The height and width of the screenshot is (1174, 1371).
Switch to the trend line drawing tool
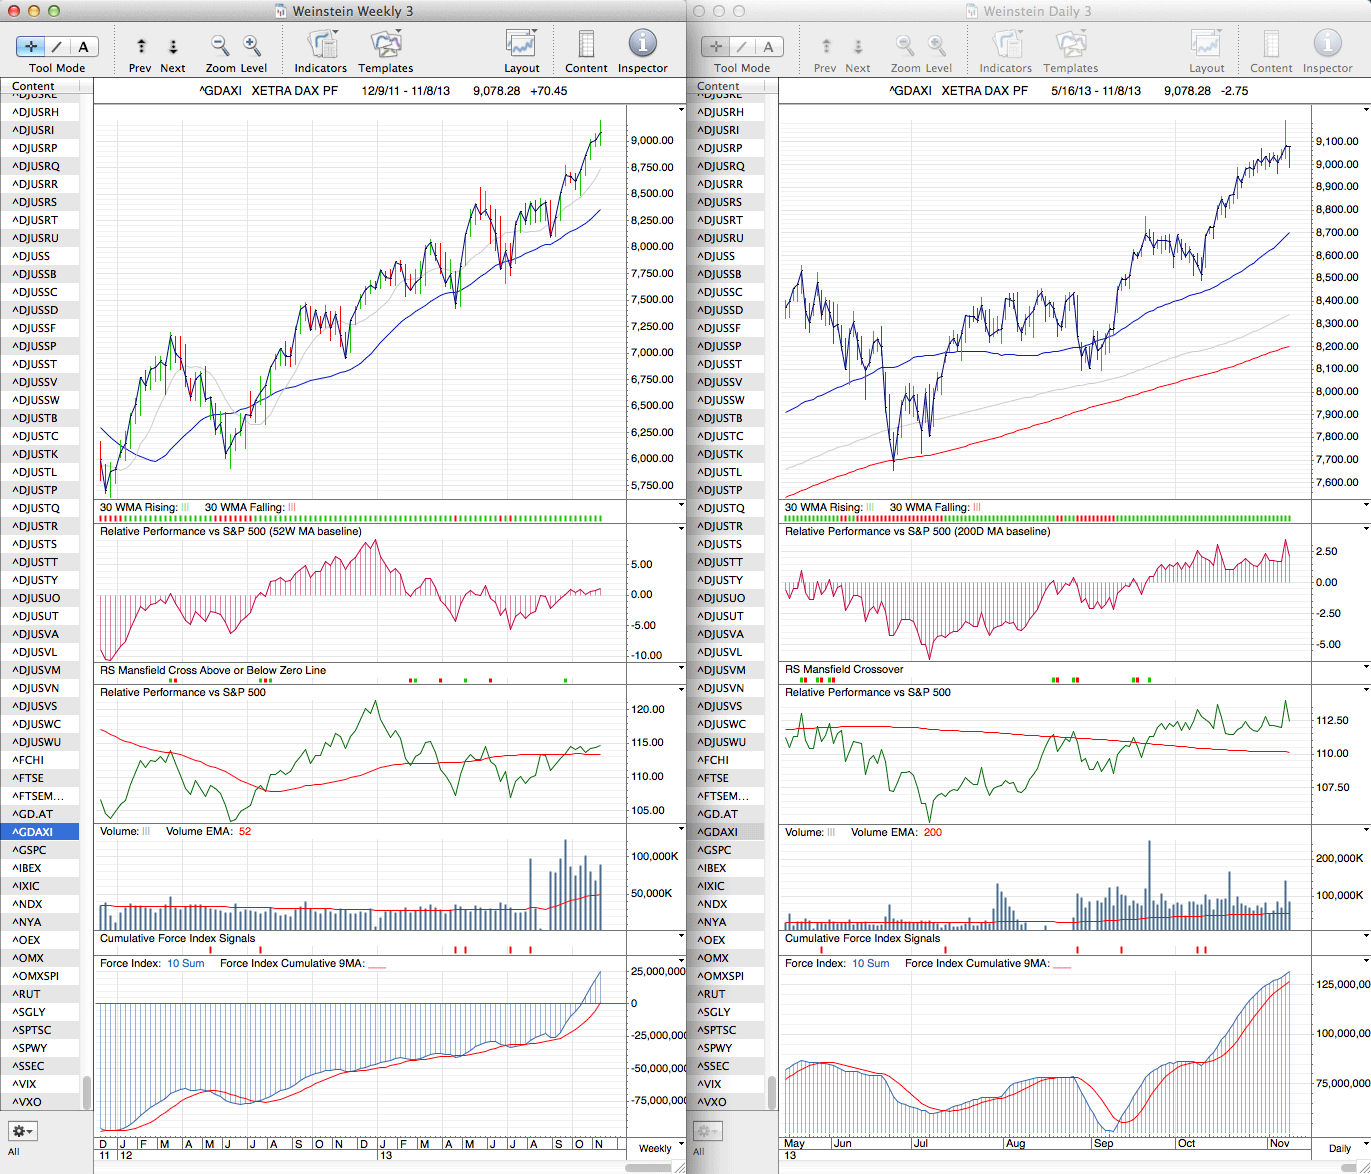coord(57,46)
